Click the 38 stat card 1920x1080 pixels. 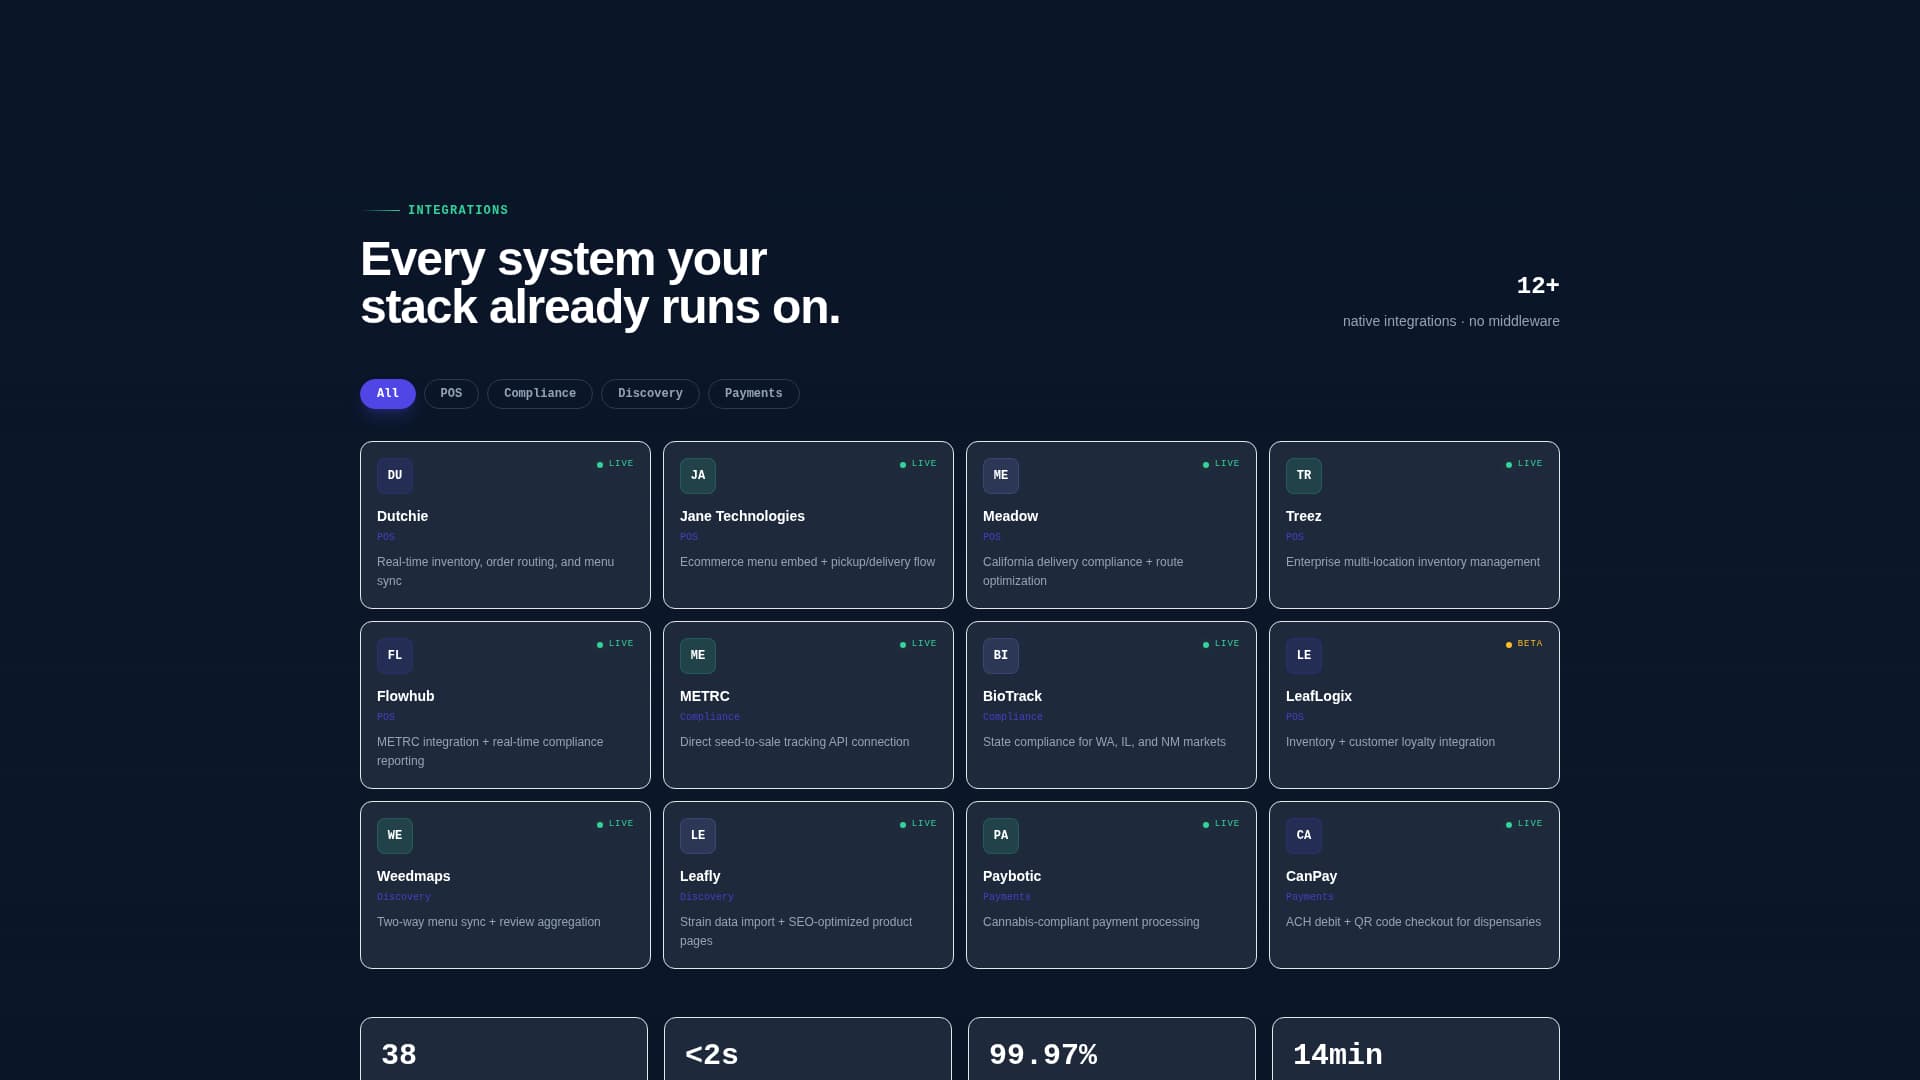504,1049
